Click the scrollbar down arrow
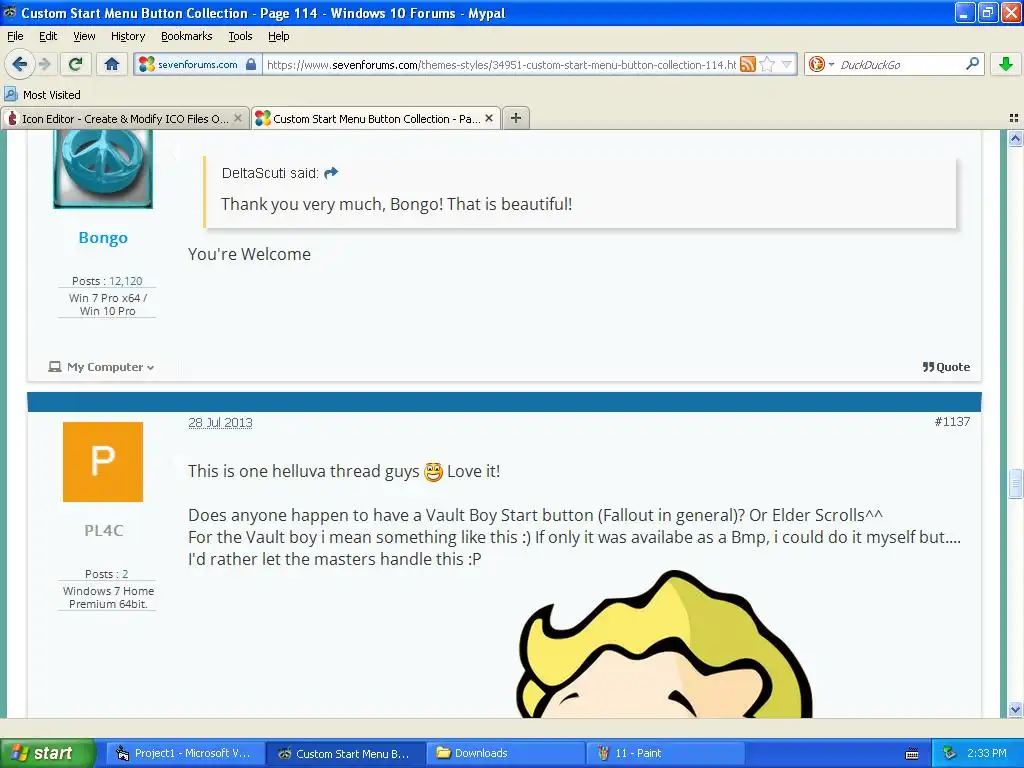 (x=1015, y=709)
